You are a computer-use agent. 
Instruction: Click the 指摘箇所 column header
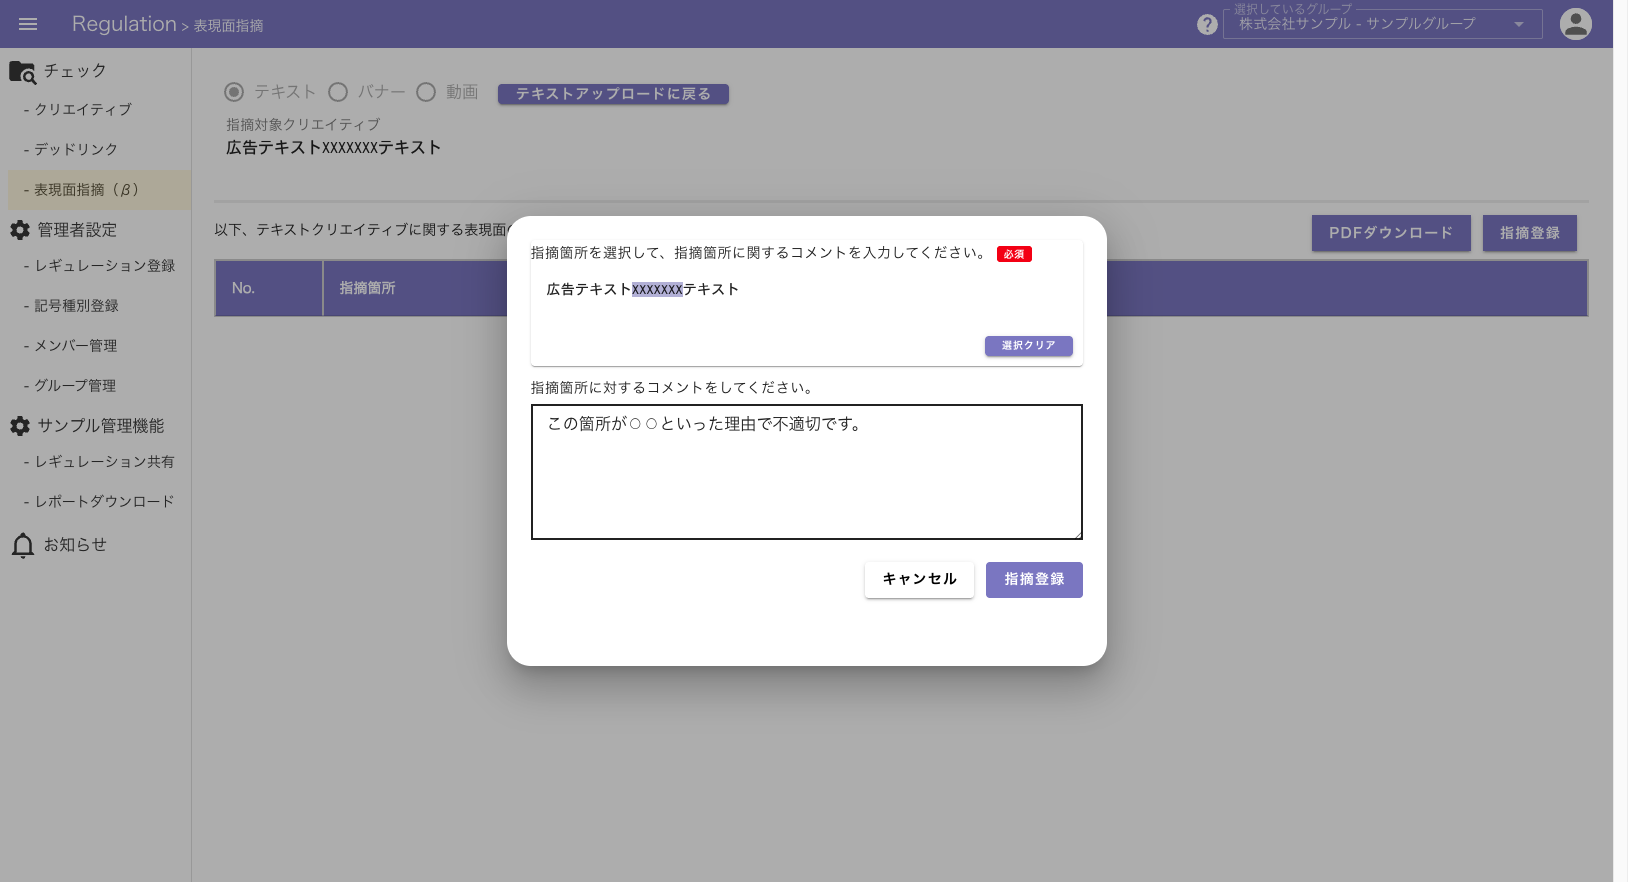pos(367,288)
